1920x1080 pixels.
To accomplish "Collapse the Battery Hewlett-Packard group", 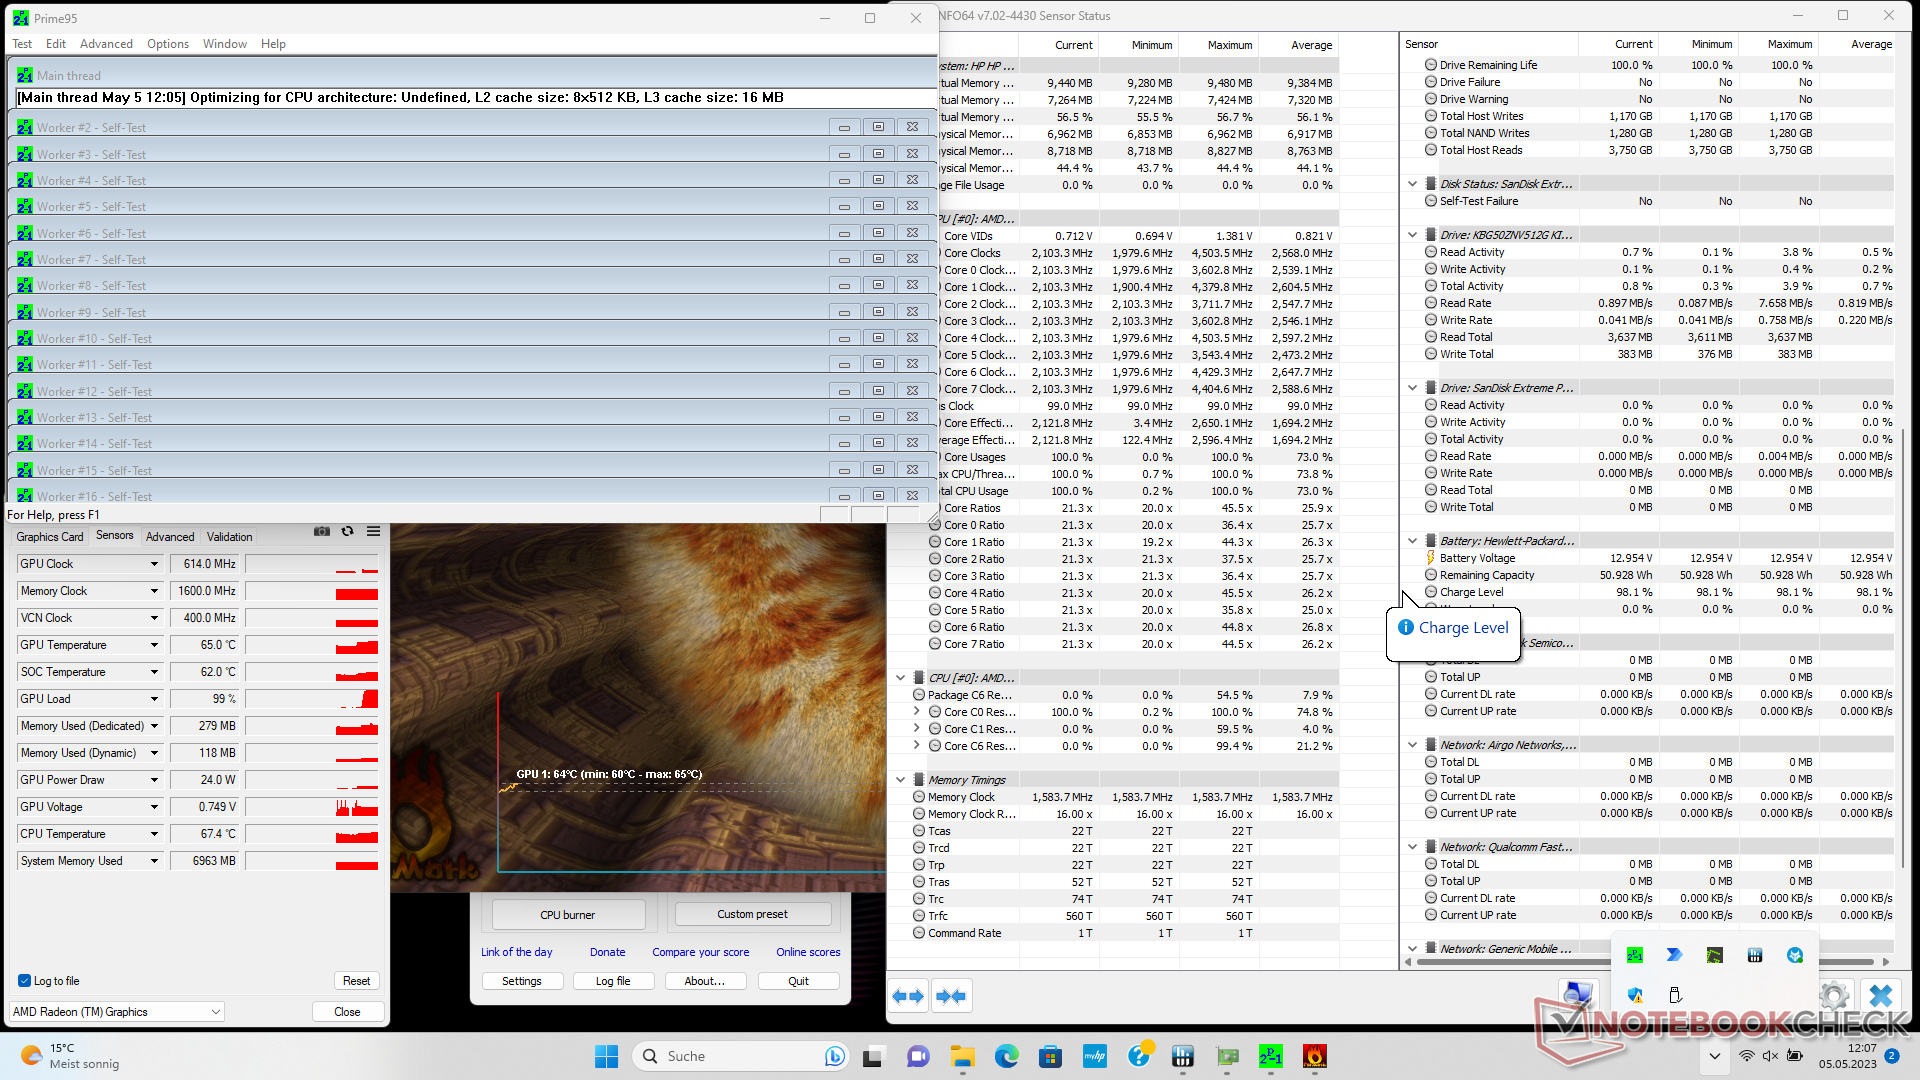I will (x=1412, y=541).
